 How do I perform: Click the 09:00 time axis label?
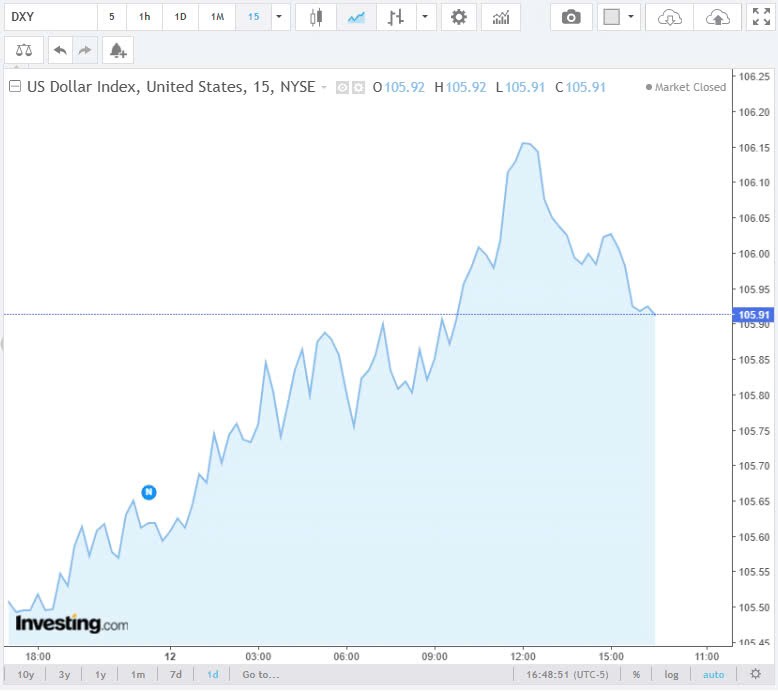434,656
